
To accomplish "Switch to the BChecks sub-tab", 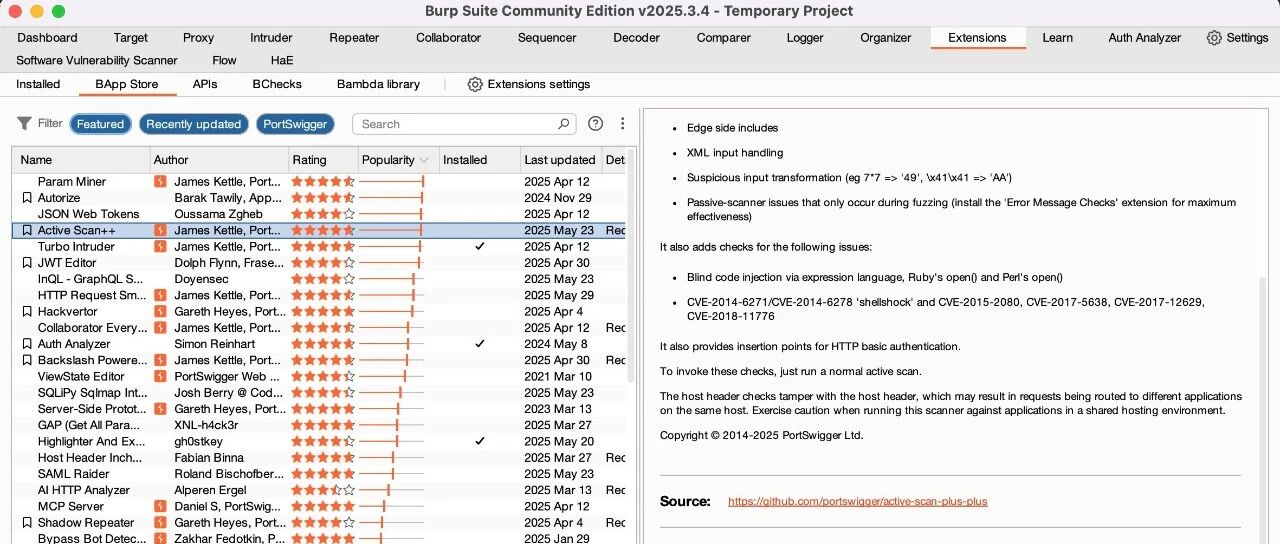I will point(277,84).
